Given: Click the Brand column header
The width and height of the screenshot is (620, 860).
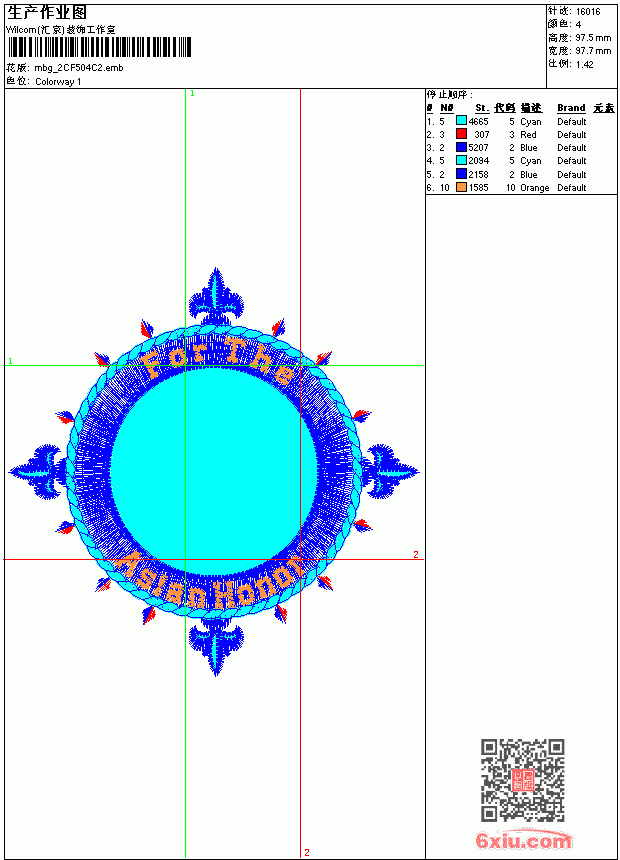Looking at the screenshot, I should pos(571,108).
